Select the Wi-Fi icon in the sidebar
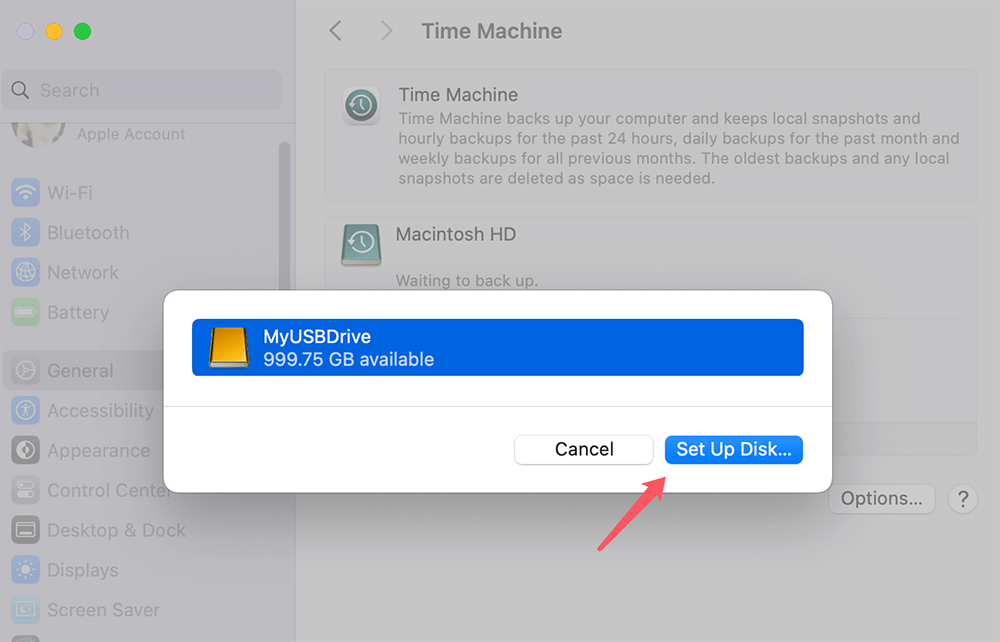The image size is (1000, 642). [x=23, y=192]
